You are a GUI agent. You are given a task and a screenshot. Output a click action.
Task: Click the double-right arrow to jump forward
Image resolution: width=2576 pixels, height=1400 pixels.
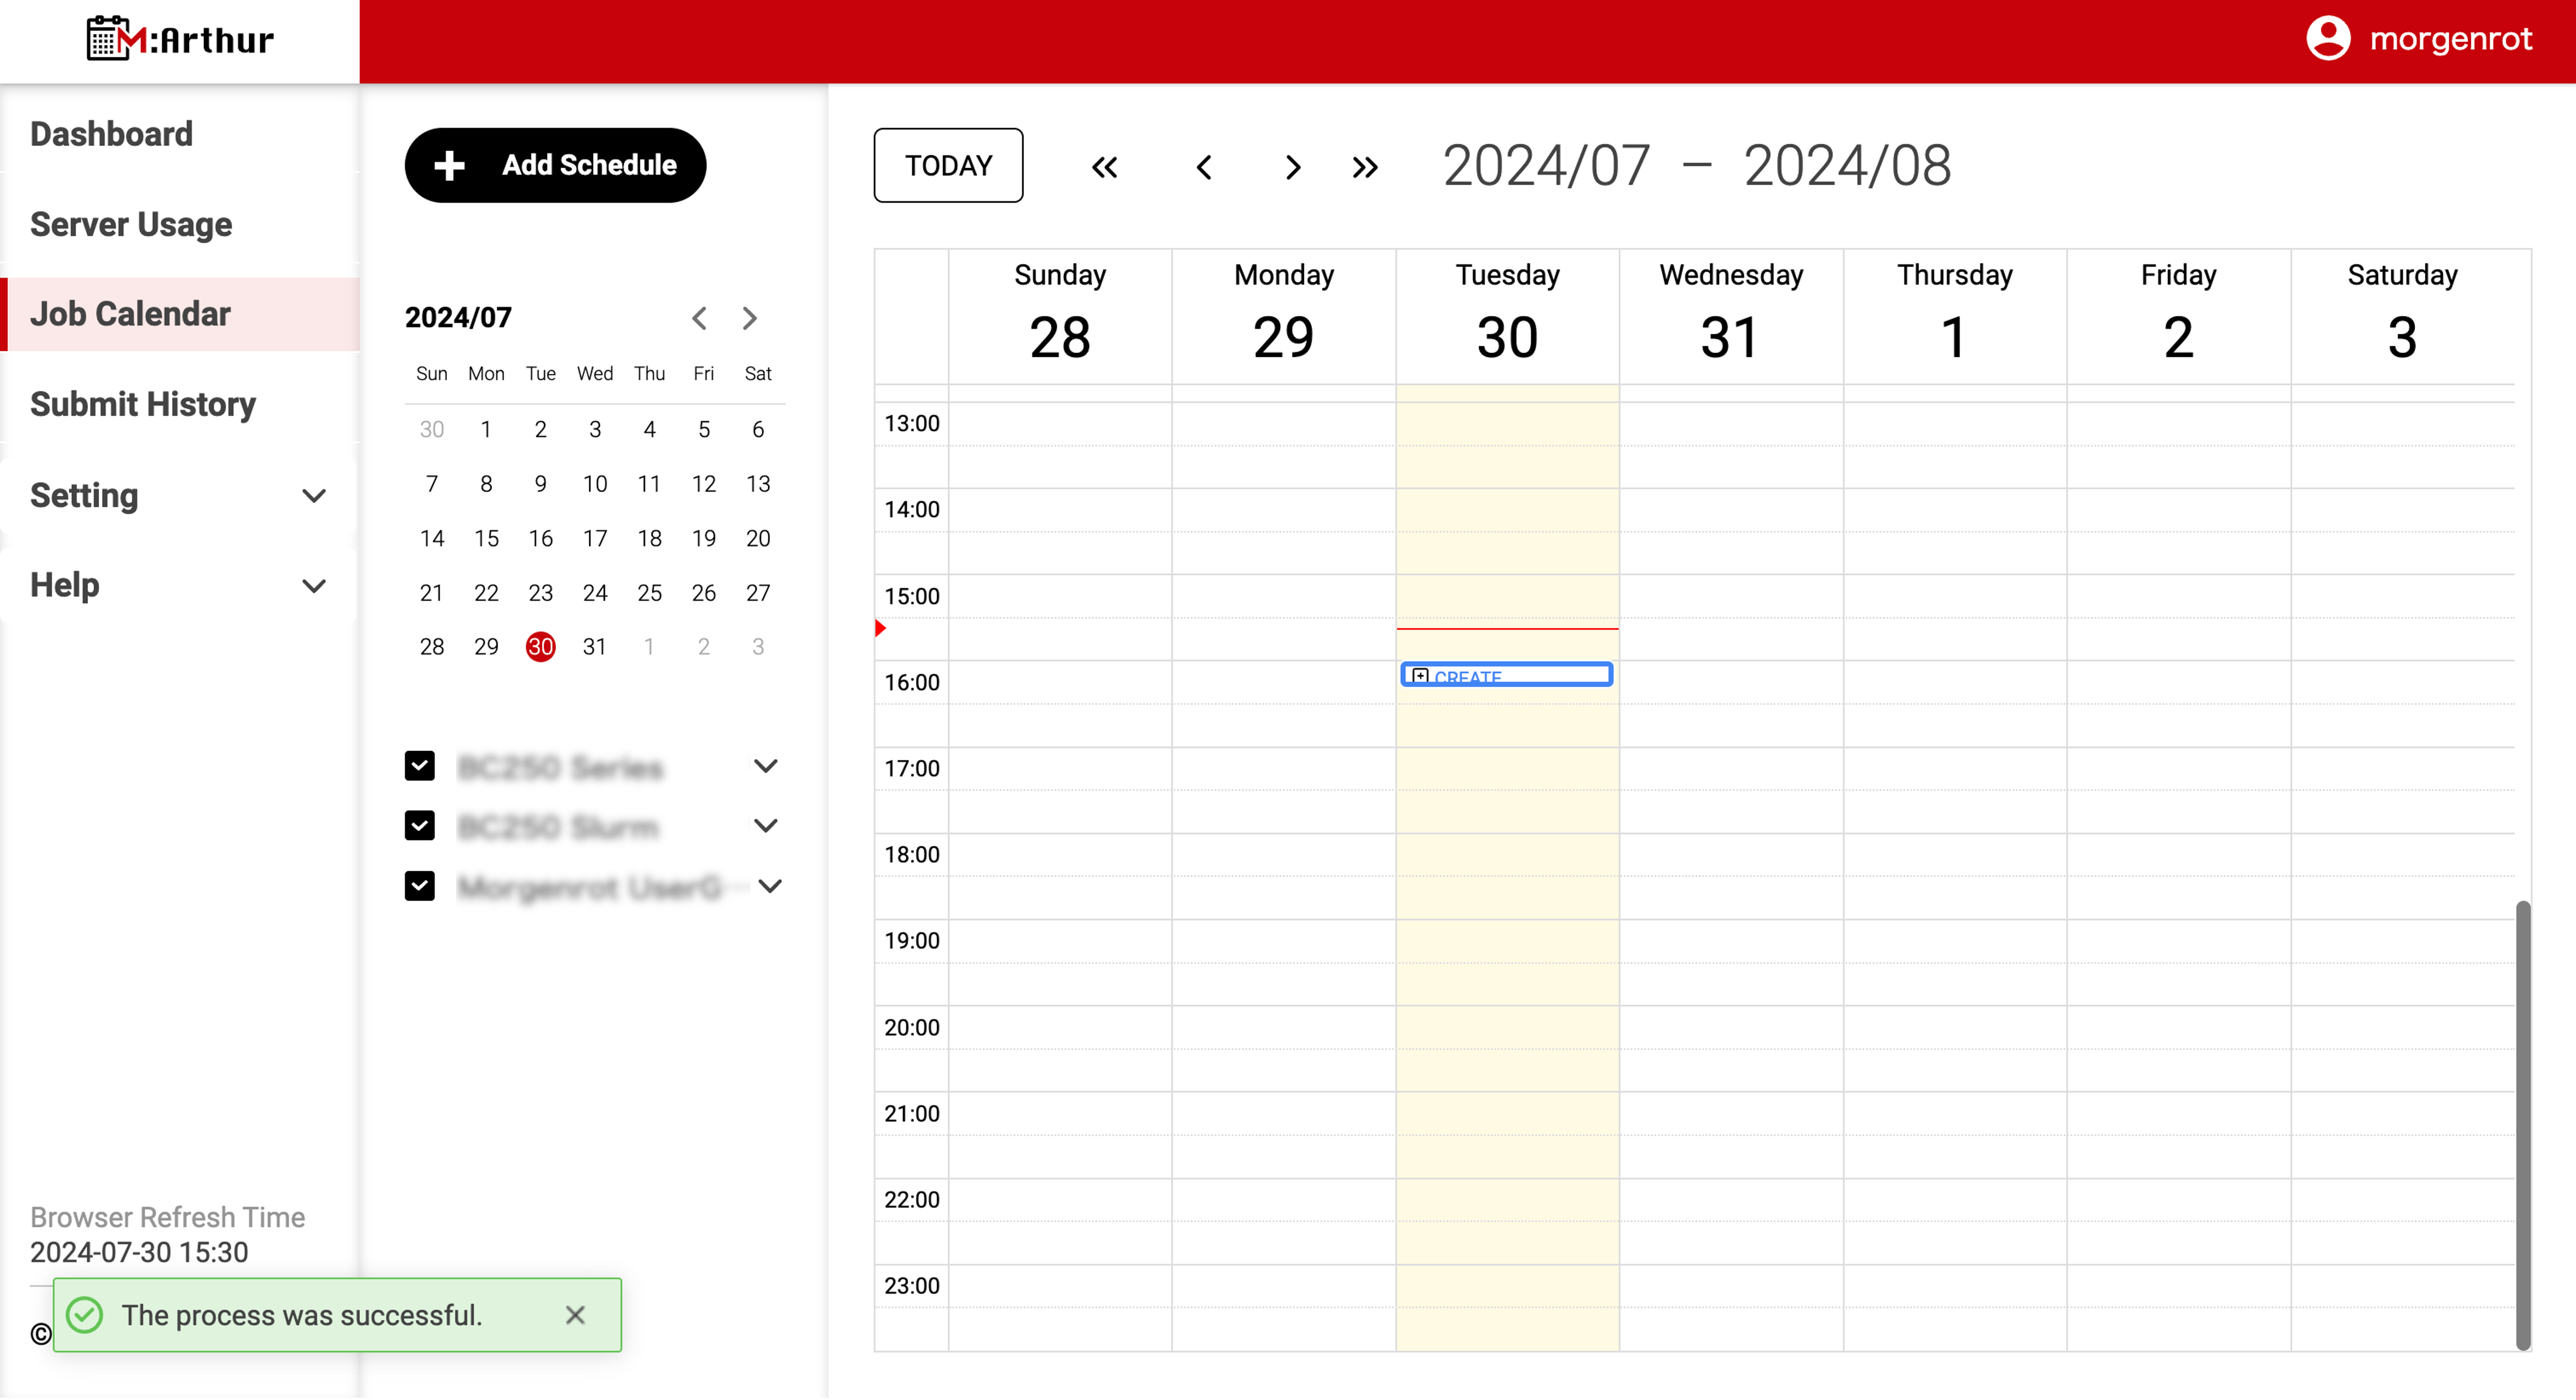[x=1365, y=166]
